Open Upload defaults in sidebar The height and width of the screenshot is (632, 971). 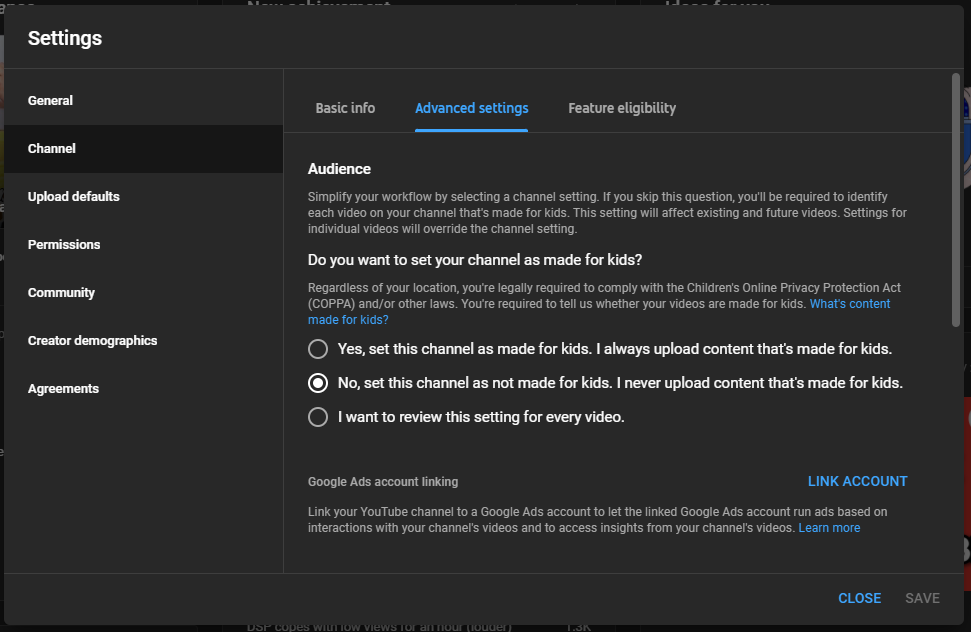tap(143, 196)
